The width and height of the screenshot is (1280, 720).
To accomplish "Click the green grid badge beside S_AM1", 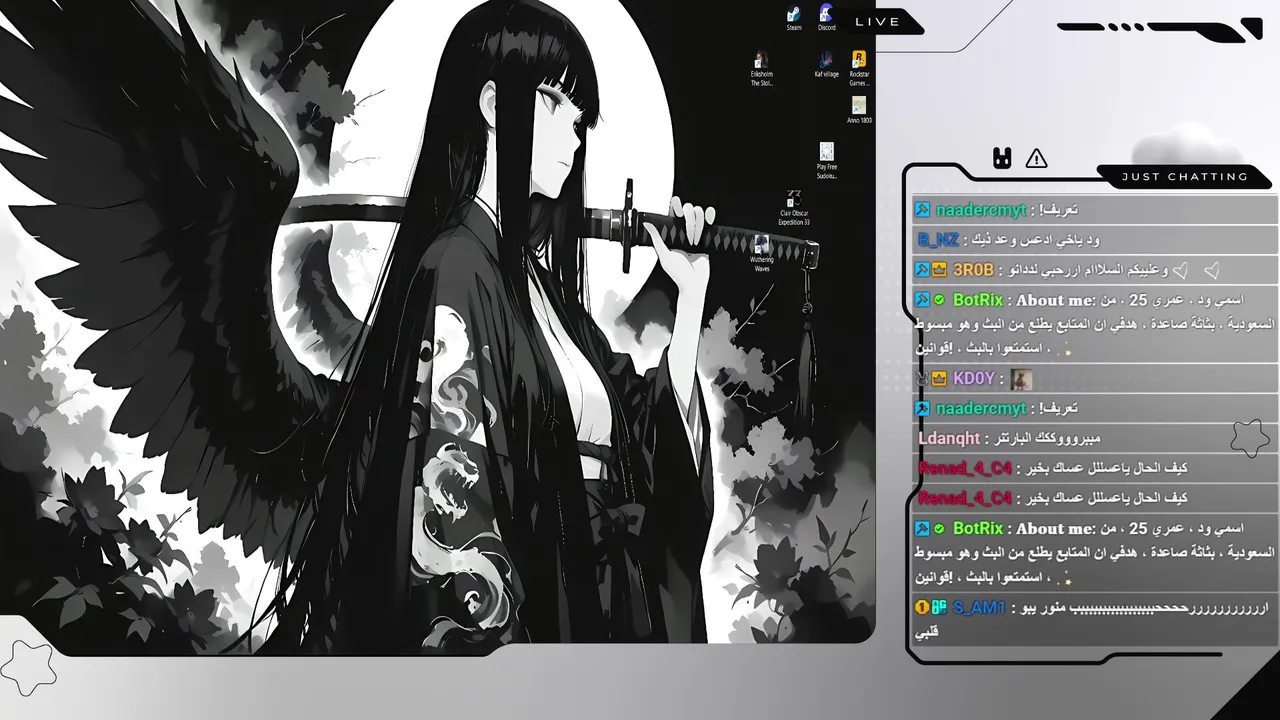I will (939, 607).
